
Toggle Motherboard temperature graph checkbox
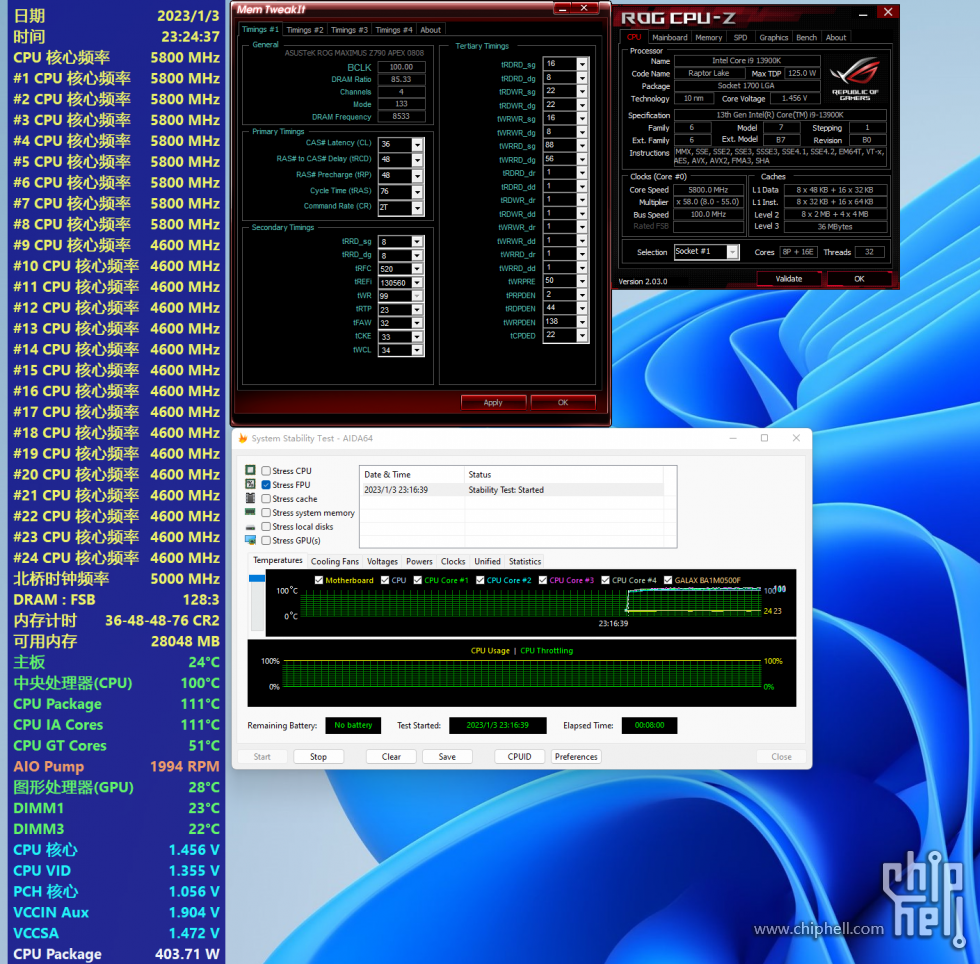click(x=319, y=580)
